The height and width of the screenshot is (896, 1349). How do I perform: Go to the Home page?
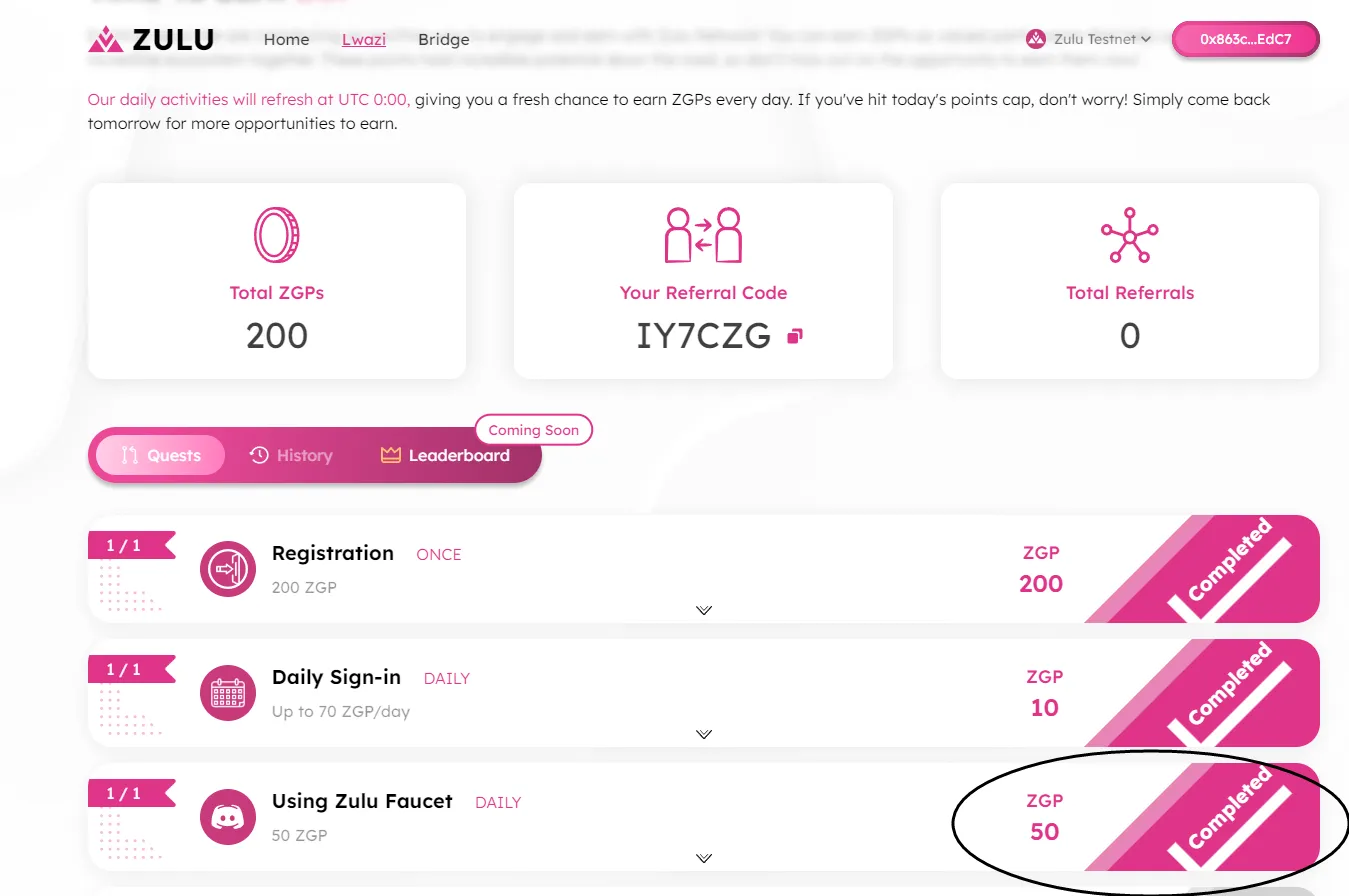coord(286,40)
